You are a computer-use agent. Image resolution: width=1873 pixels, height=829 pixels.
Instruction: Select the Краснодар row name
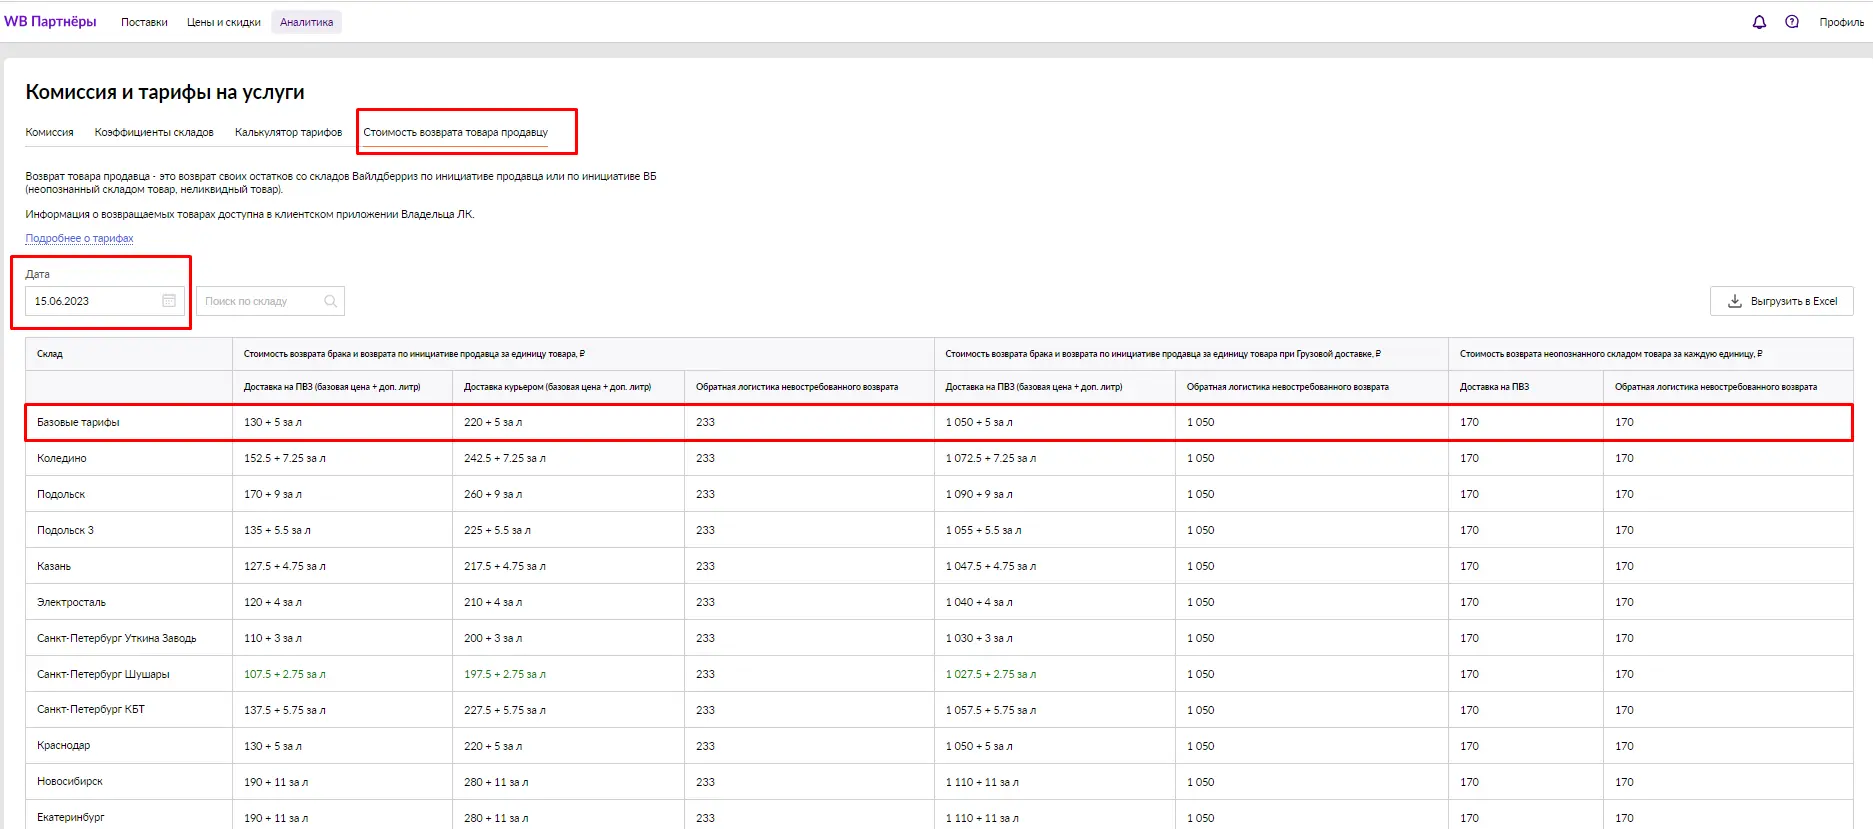click(x=63, y=746)
